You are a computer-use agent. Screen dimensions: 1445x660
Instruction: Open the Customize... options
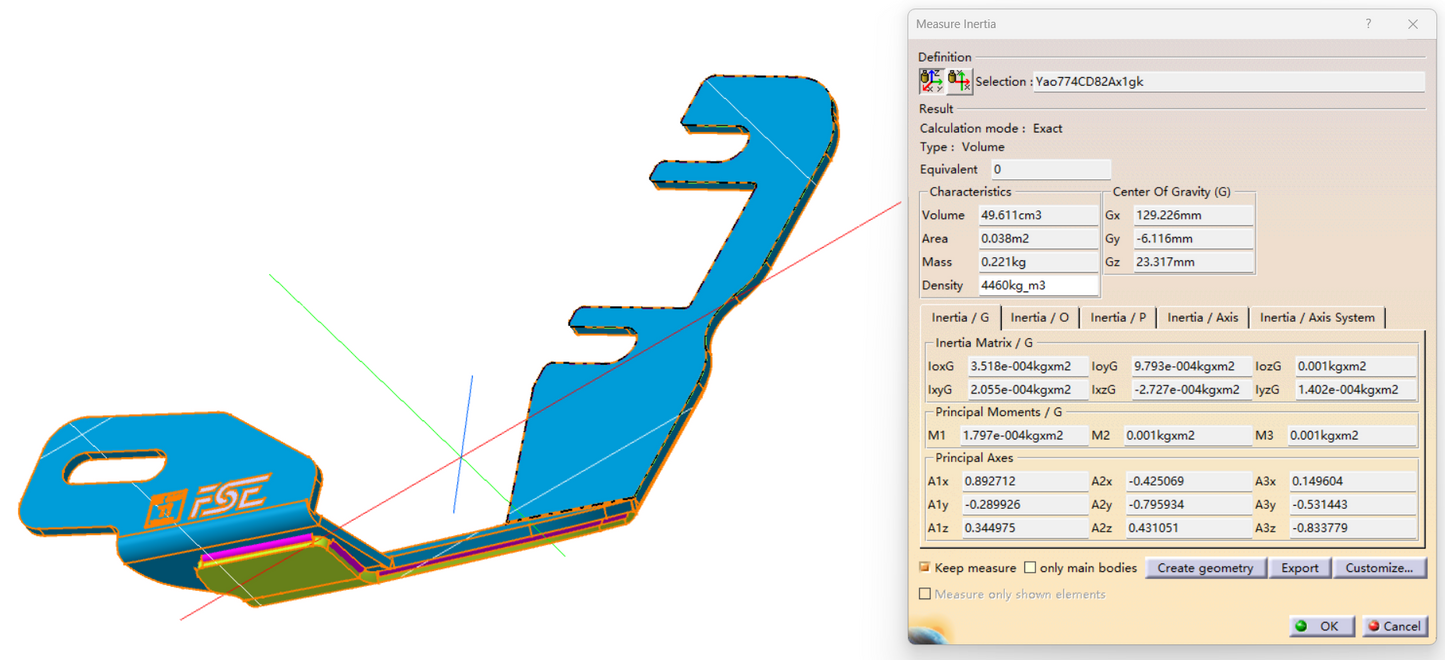1378,568
